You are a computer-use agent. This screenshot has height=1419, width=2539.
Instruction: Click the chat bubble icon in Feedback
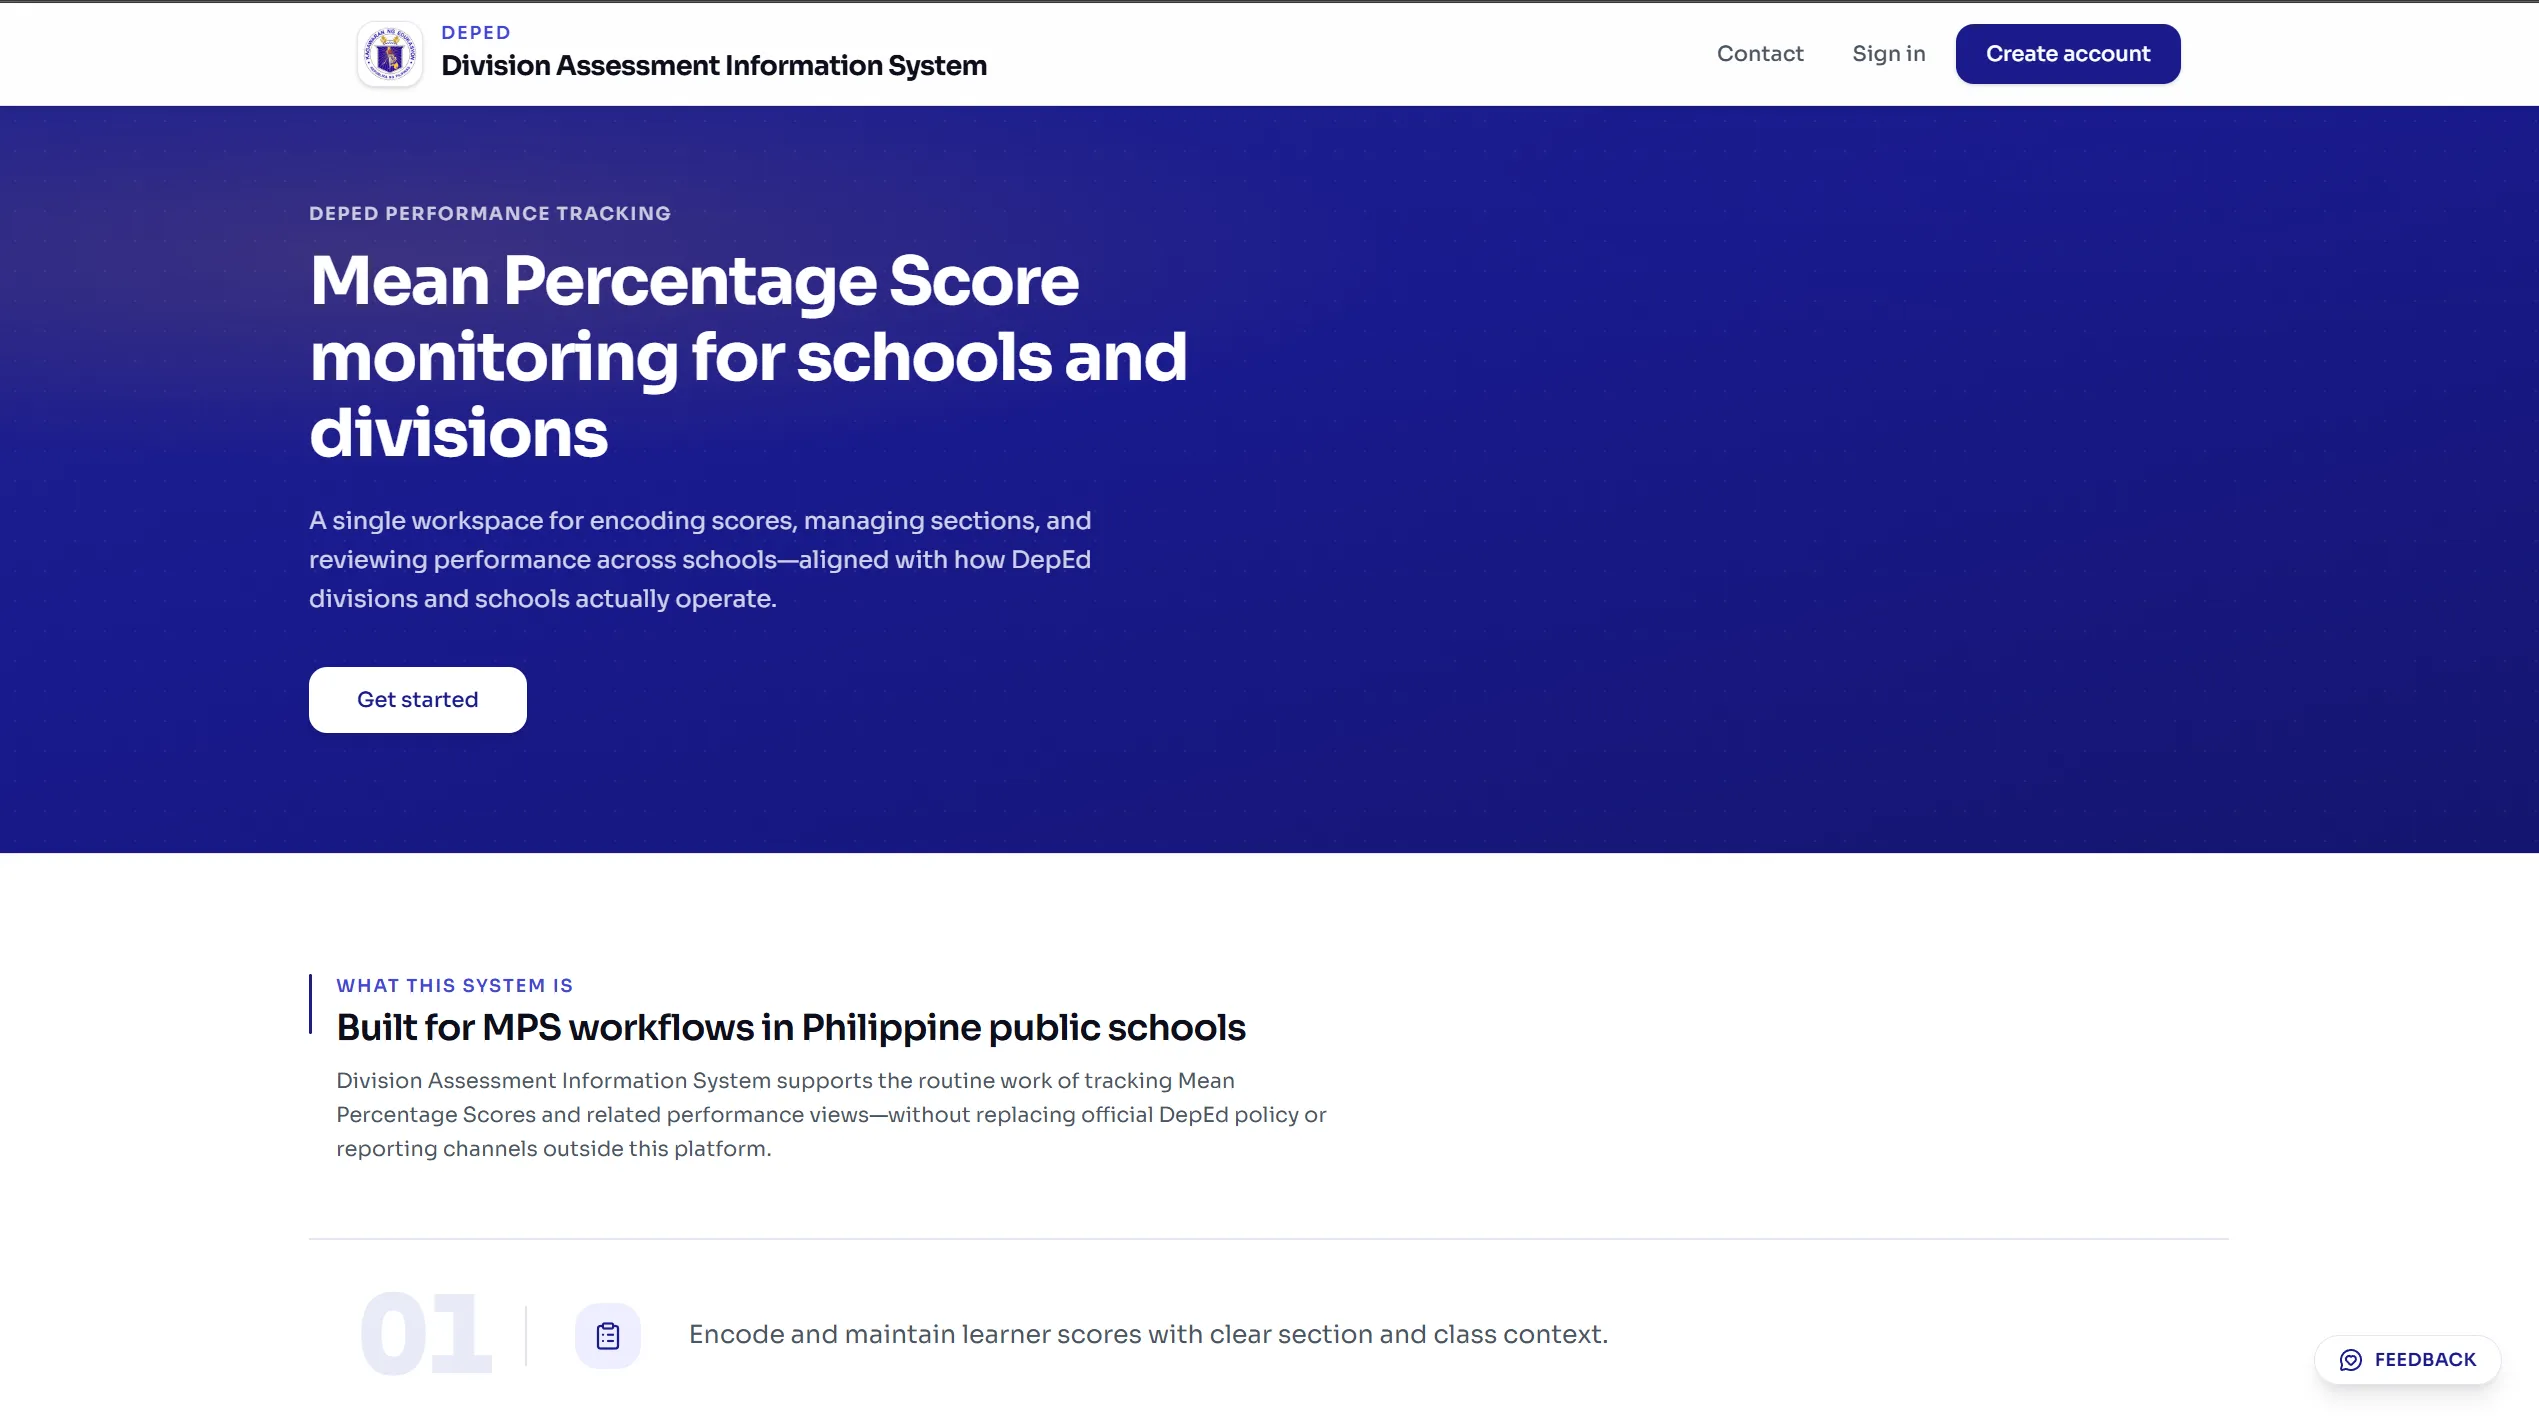2351,1360
